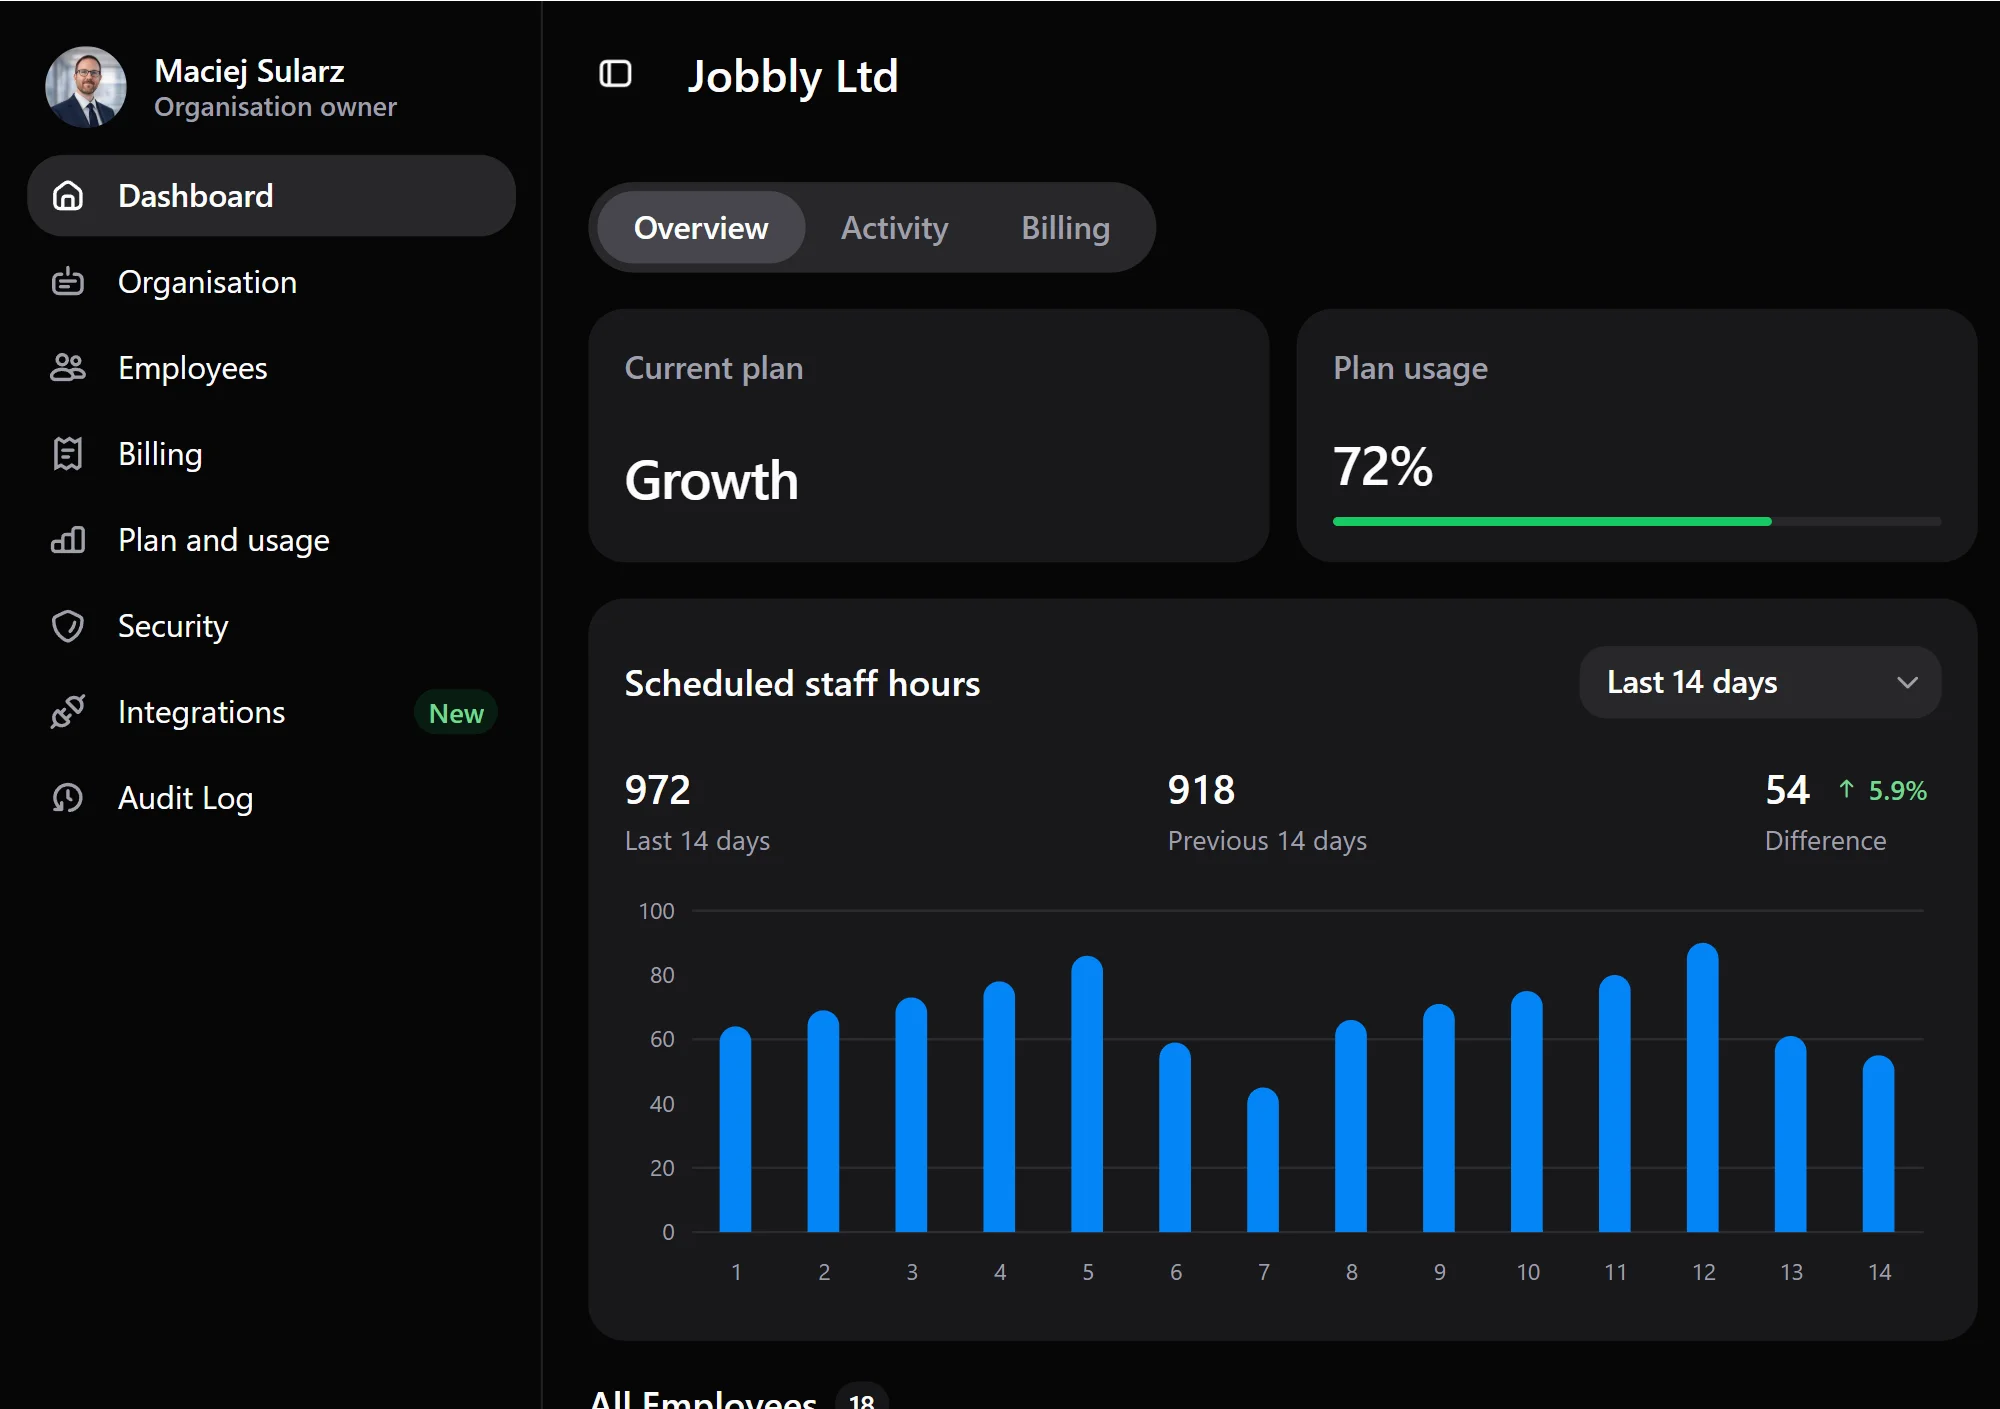This screenshot has height=1409, width=2000.
Task: Click the Billing receipt icon in sidebar
Action: [68, 454]
